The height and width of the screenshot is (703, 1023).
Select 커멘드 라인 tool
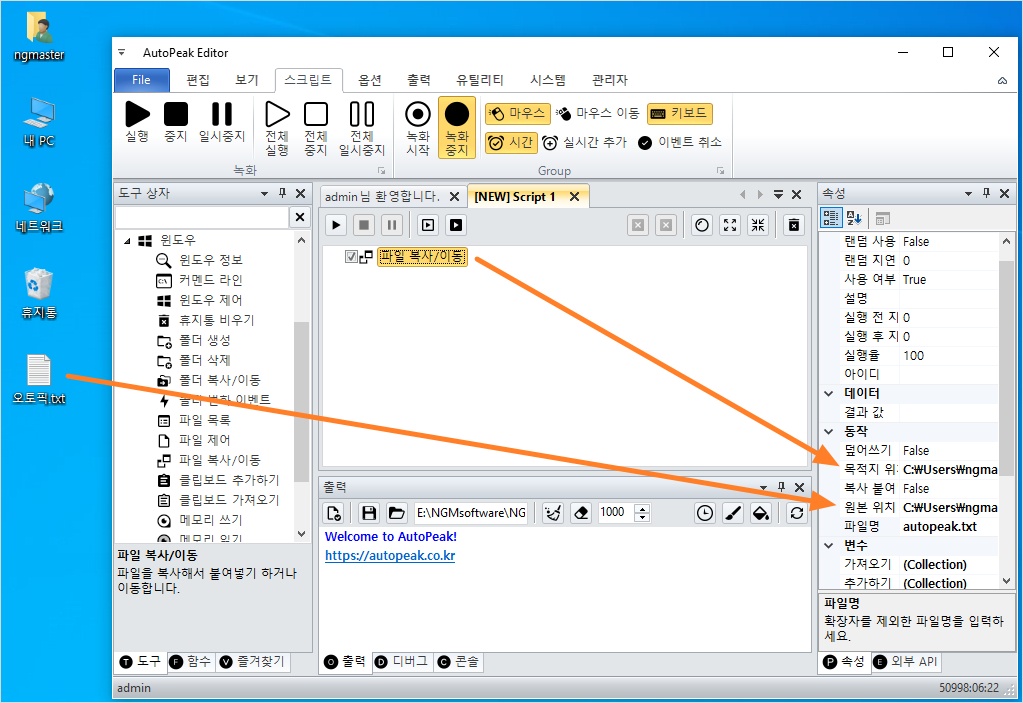pyautogui.click(x=211, y=280)
